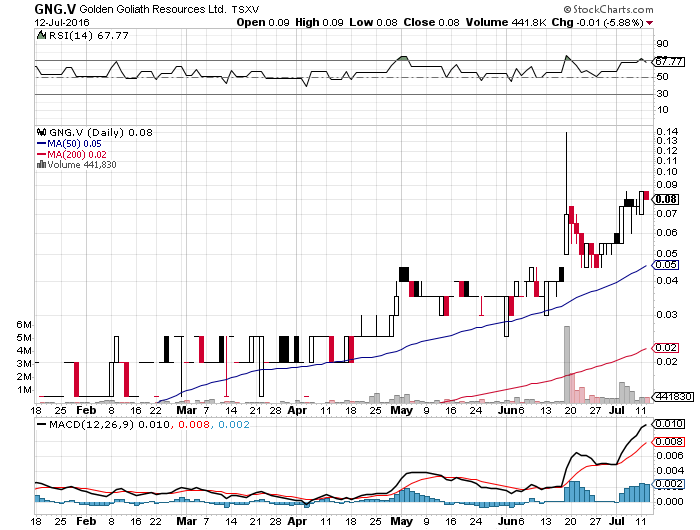Click the blue MA(50) legend marker
Screen dimensions: 700x530
pos(40,143)
